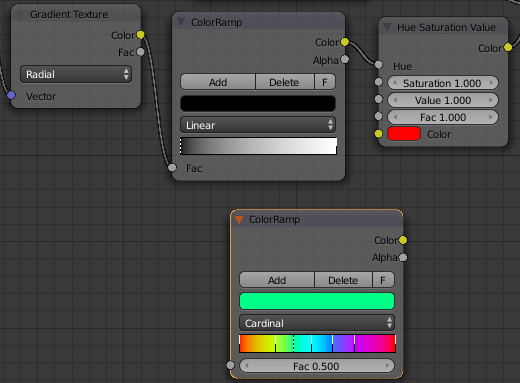
Task: Click Add in the Cardinal ColorRamp
Action: pyautogui.click(x=277, y=280)
